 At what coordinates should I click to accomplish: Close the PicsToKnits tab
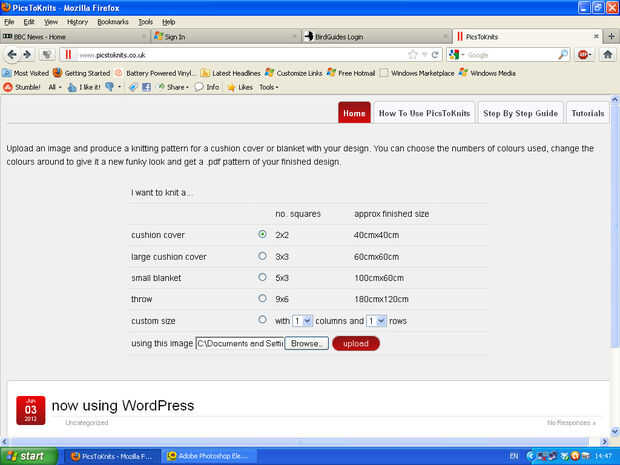tap(596, 36)
